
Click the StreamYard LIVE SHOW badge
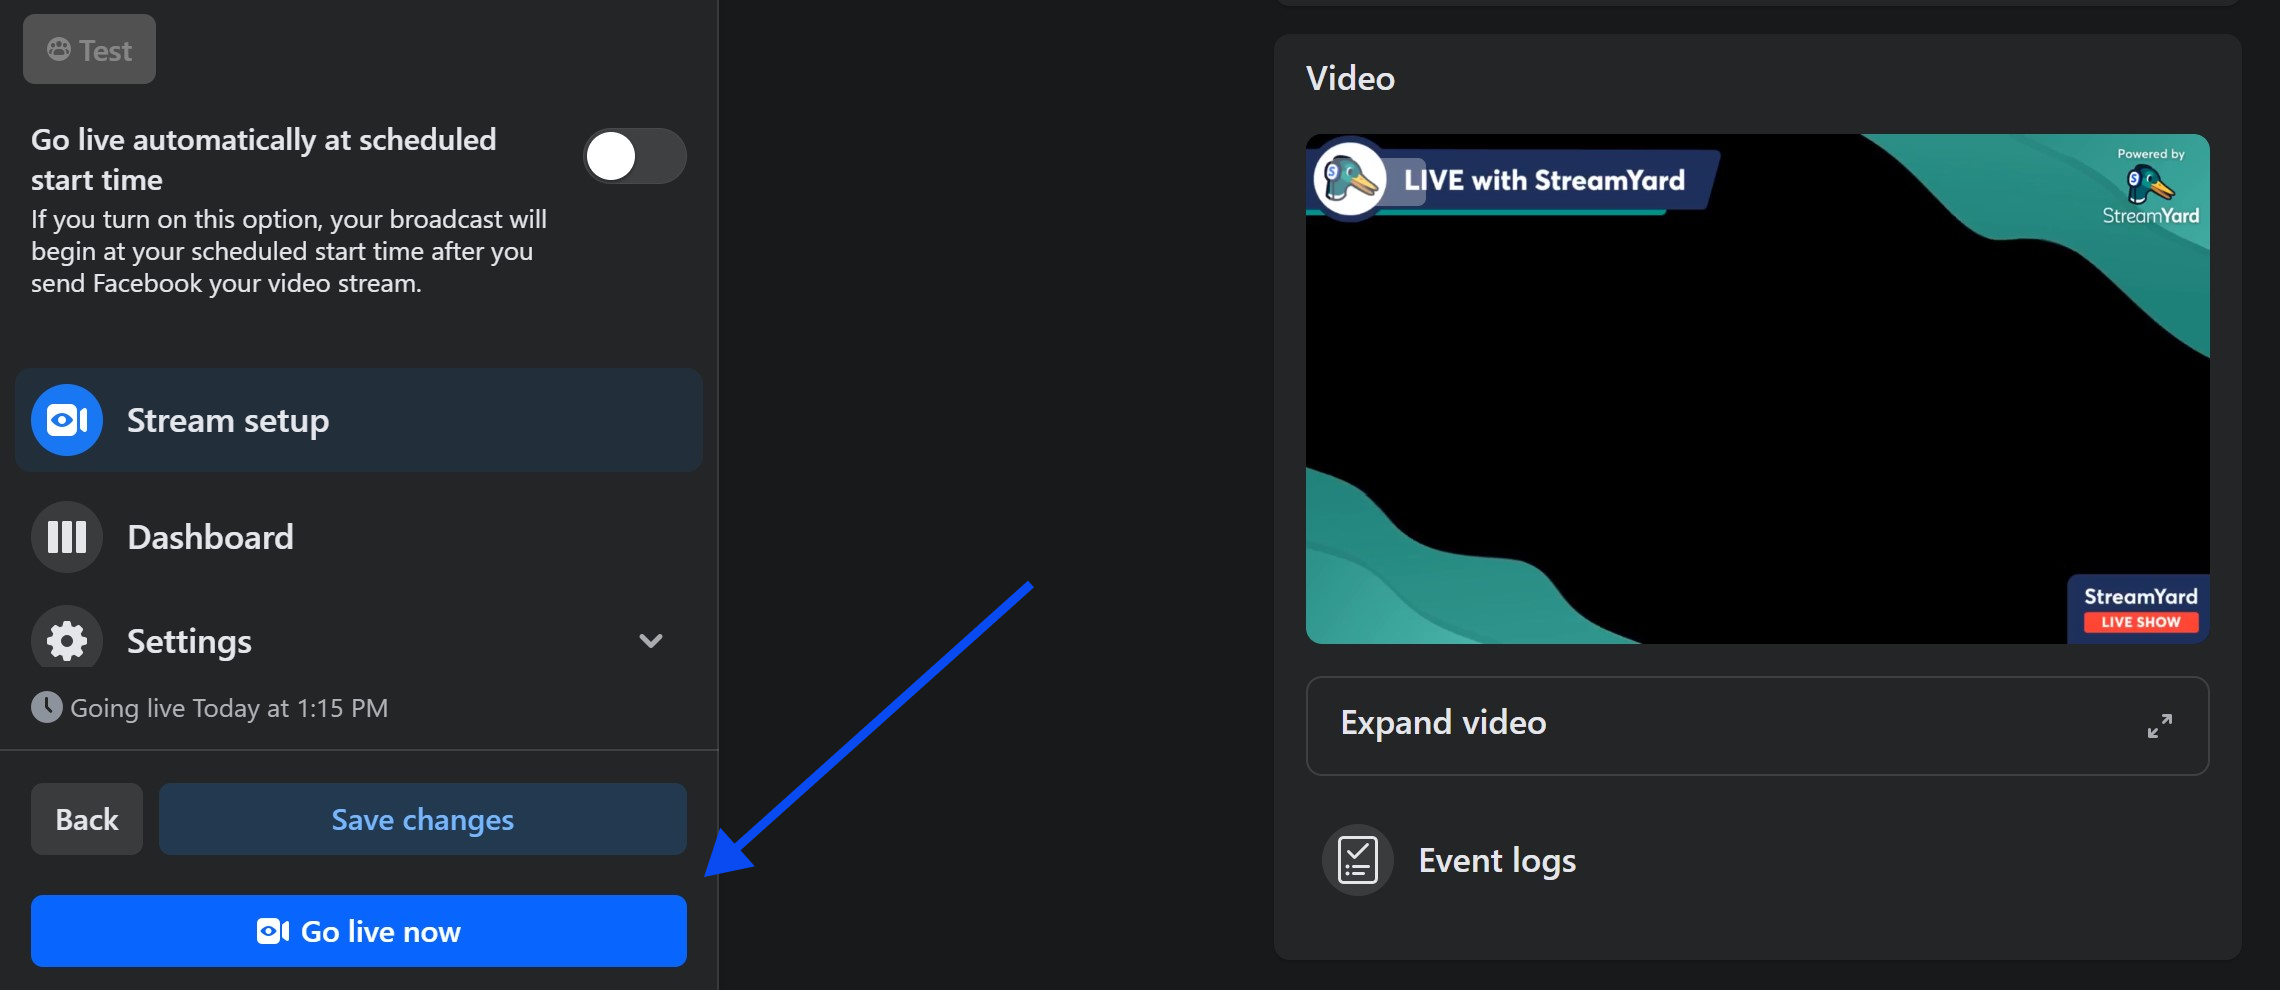[x=2139, y=608]
